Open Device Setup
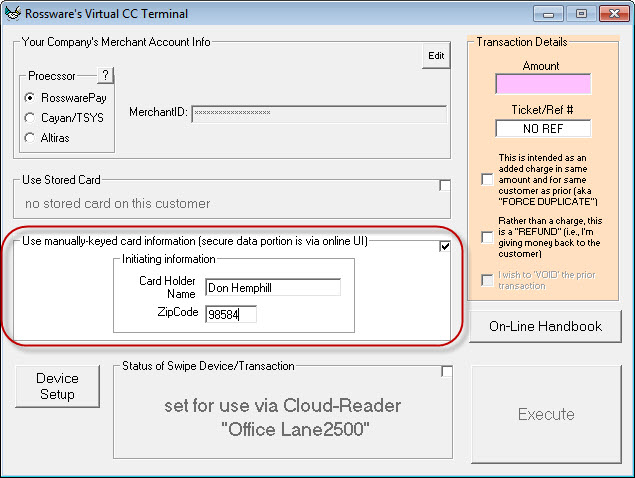This screenshot has width=635, height=478. 57,386
